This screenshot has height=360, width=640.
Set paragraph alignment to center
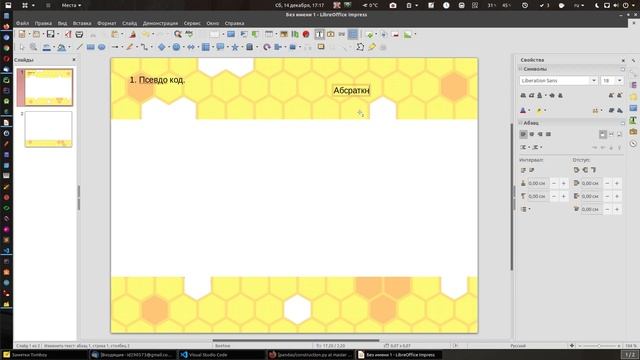tap(531, 134)
